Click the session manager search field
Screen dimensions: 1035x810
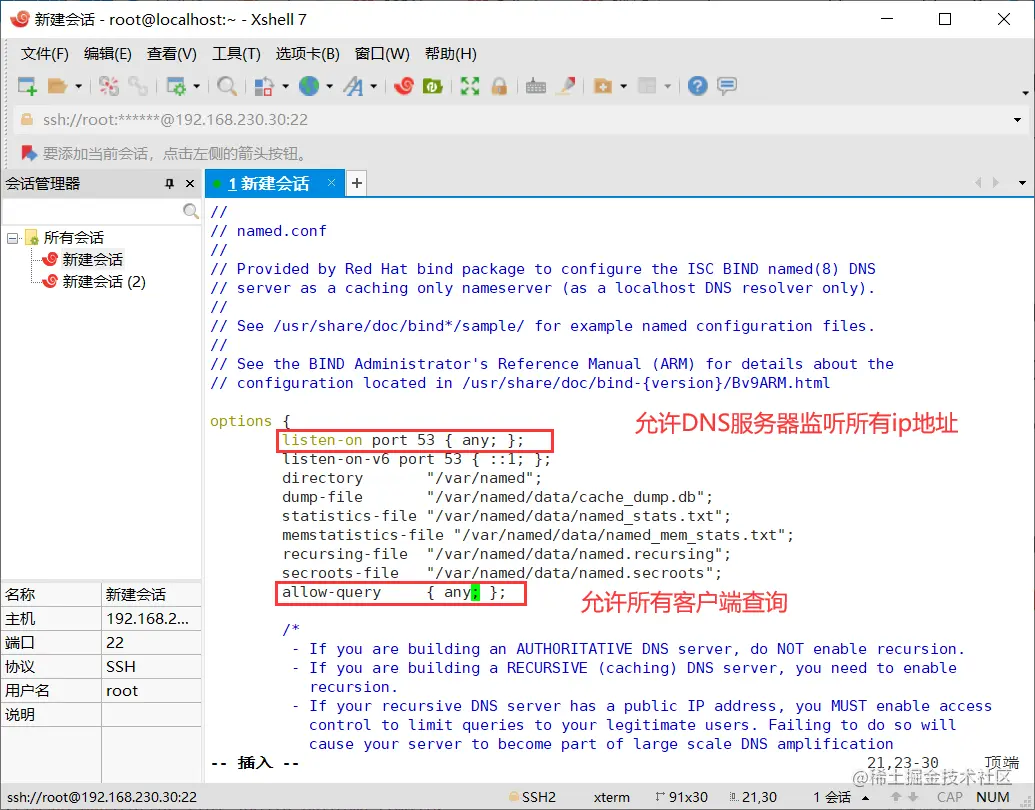[91, 211]
